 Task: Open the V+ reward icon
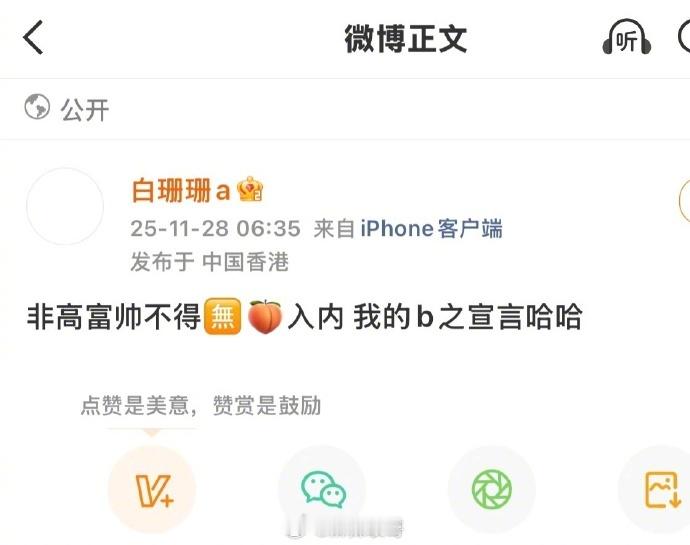pos(152,489)
